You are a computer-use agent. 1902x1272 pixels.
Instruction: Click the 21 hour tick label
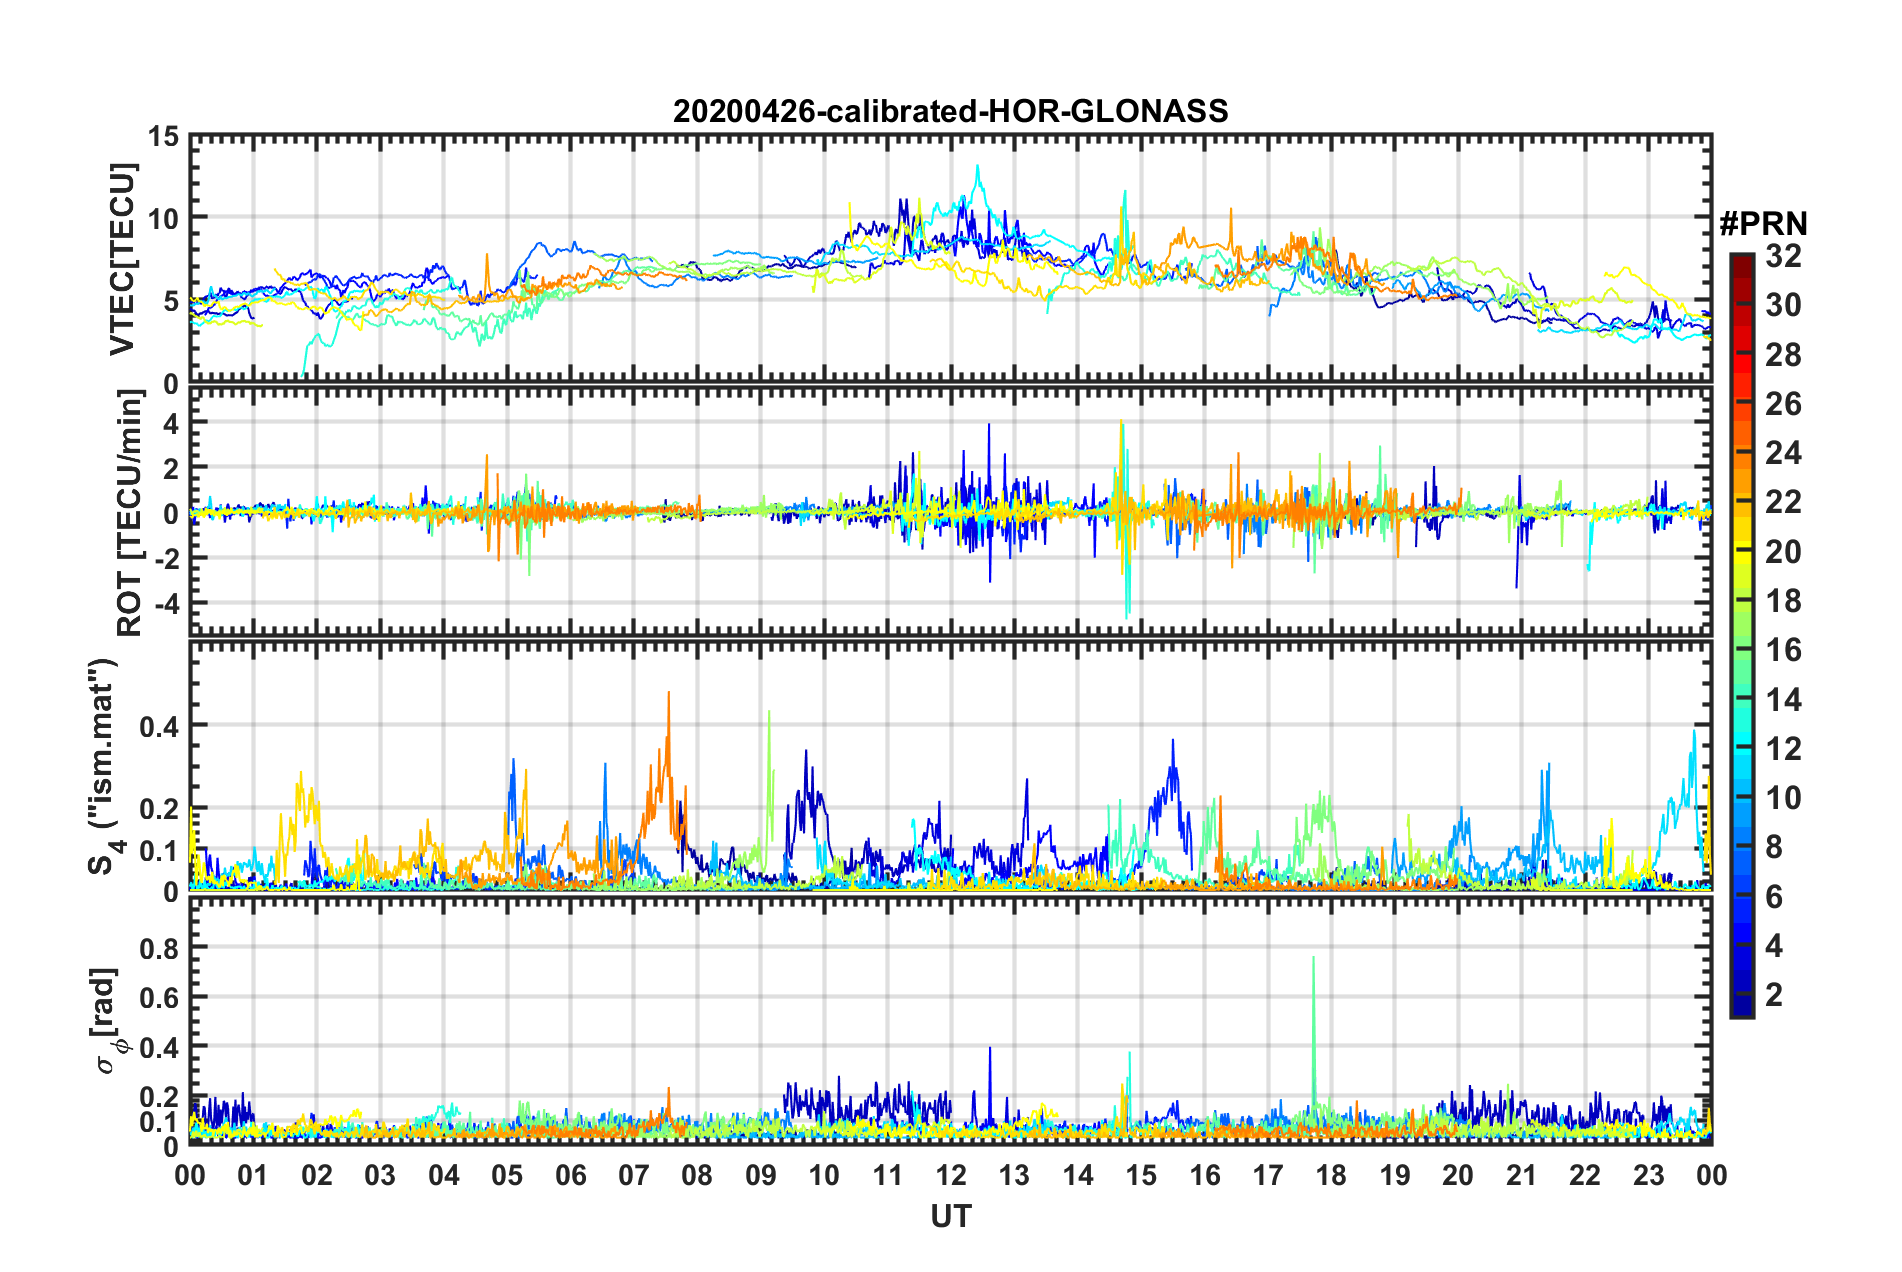click(1521, 1176)
